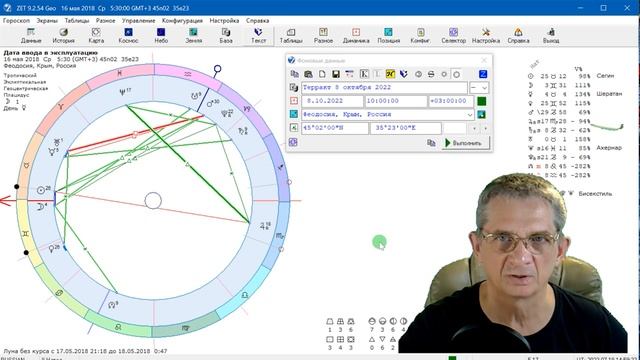This screenshot has height=360, width=640.
Task: Click the dark green square beside time zone
Action: pyautogui.click(x=482, y=101)
